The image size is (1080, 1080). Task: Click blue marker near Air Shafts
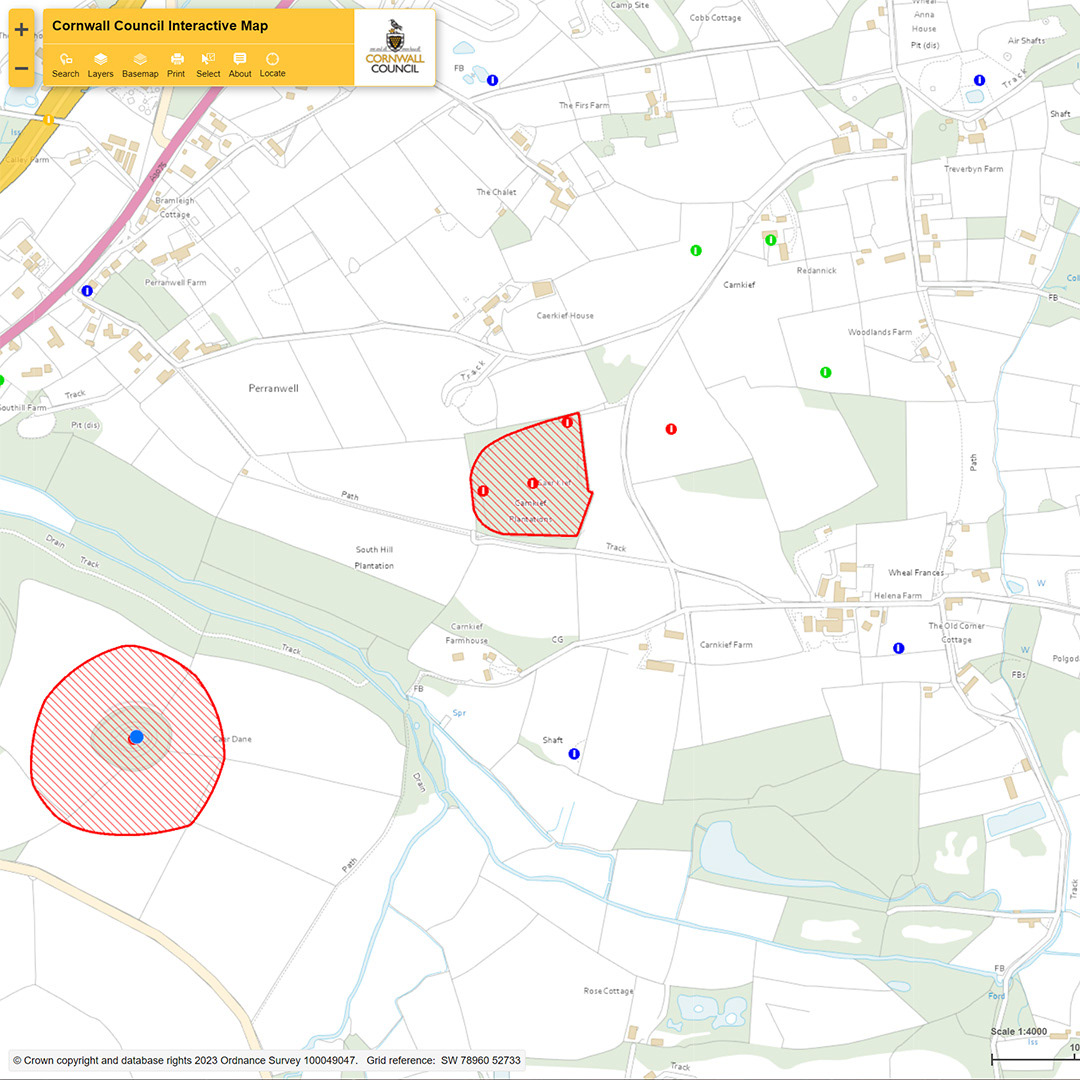pyautogui.click(x=979, y=81)
